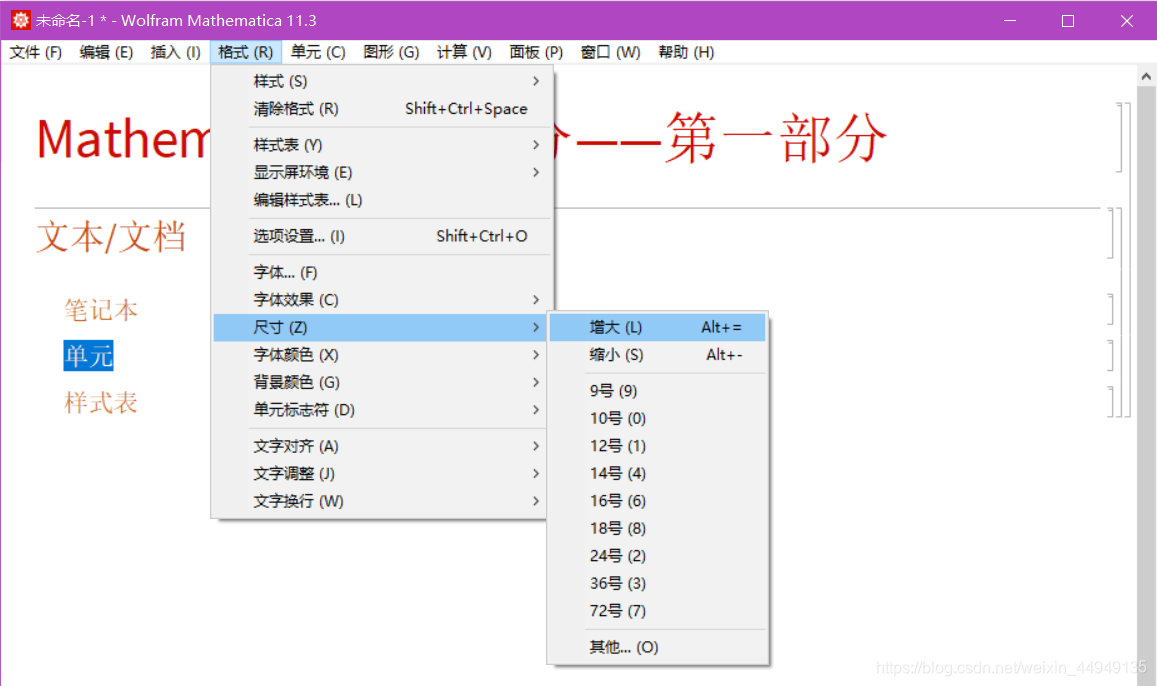Set font size to 10号
Screen dimensions: 1157x686
point(657,418)
